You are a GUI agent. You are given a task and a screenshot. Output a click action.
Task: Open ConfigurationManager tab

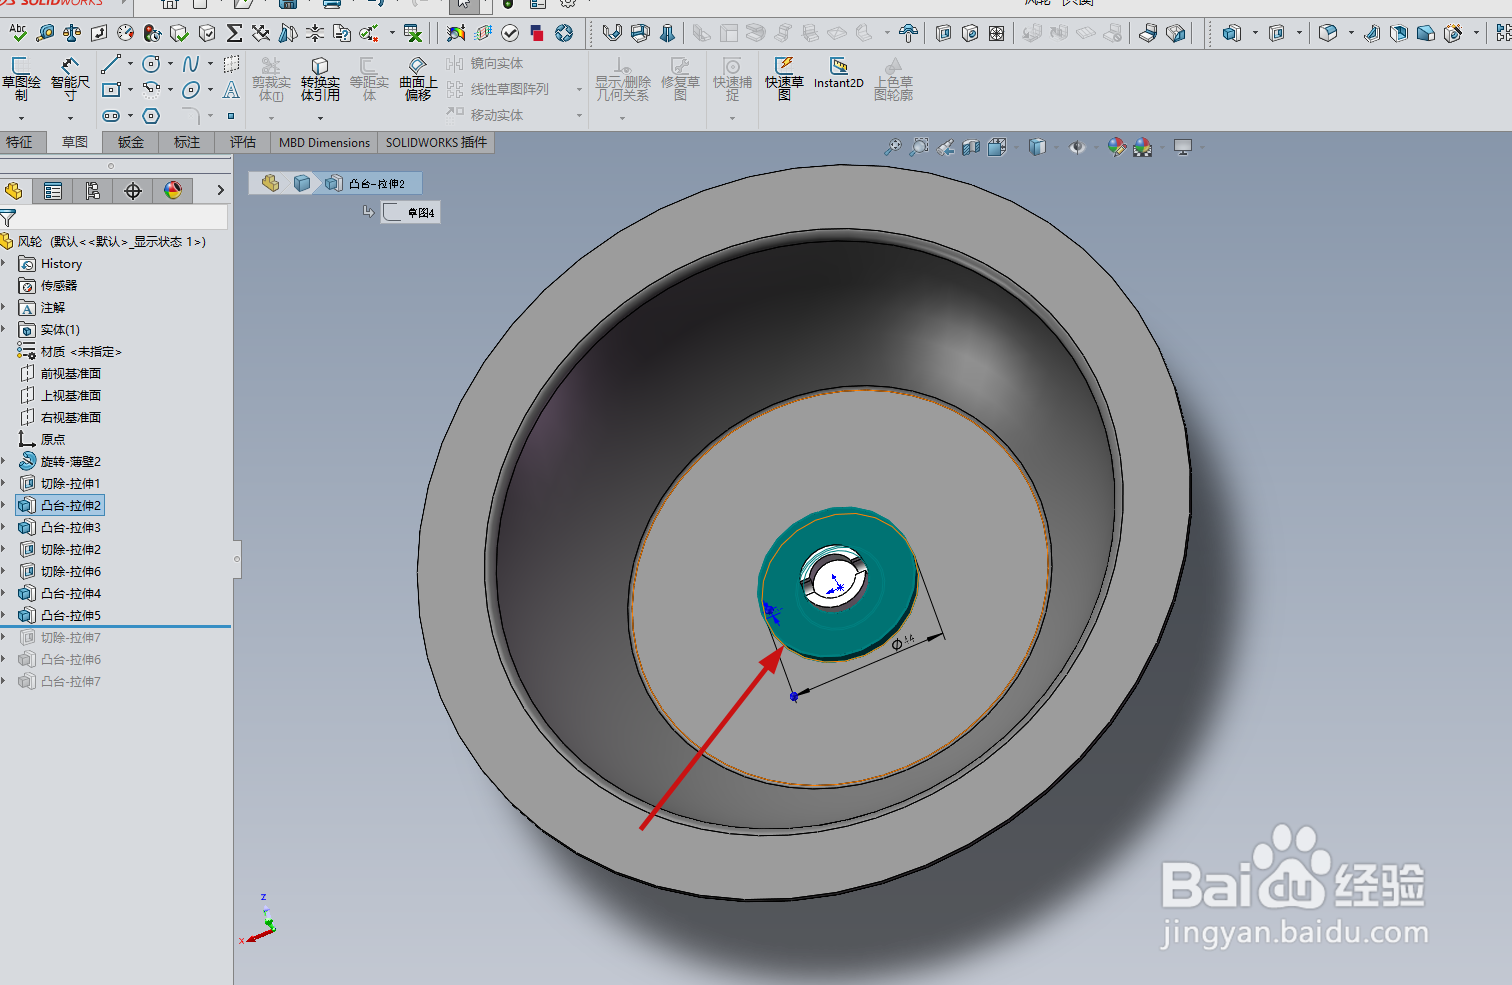click(93, 191)
